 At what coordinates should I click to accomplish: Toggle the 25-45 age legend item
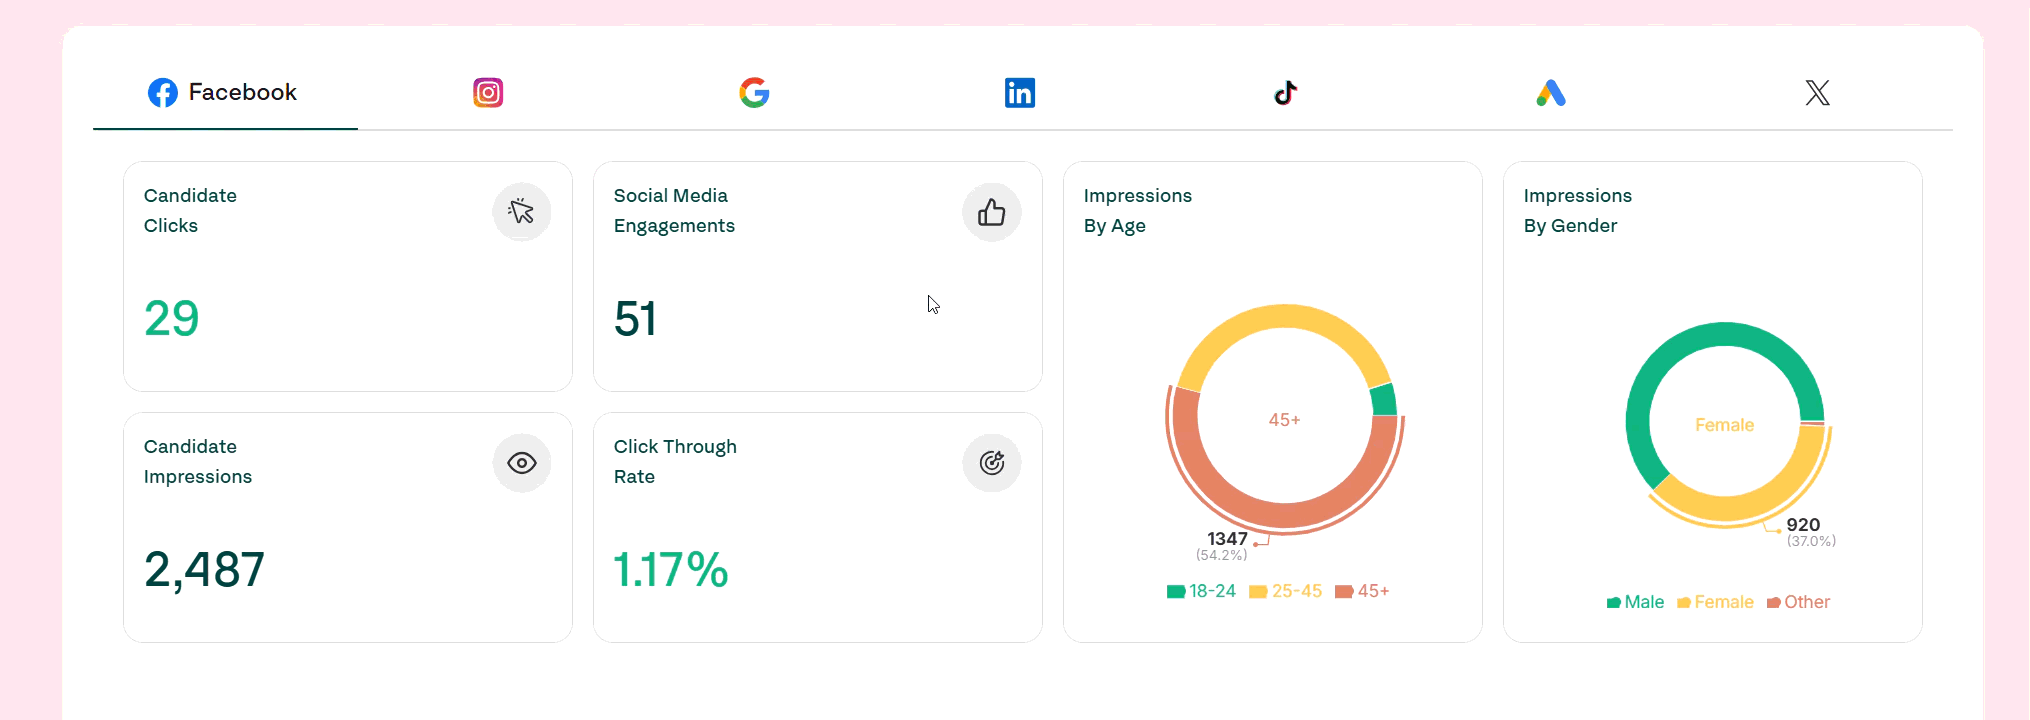click(x=1285, y=591)
